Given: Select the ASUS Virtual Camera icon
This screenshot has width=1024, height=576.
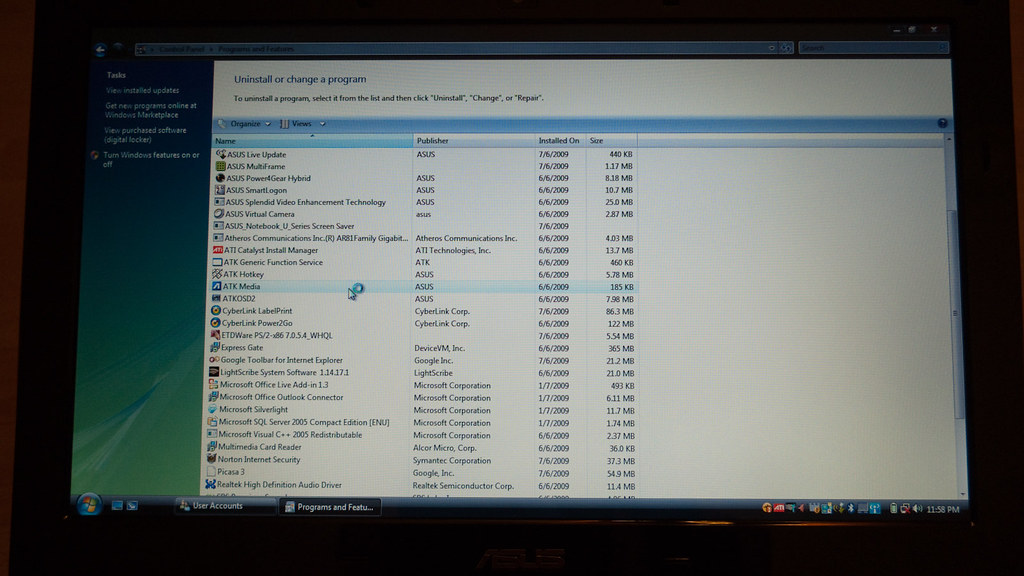Looking at the screenshot, I should (219, 214).
